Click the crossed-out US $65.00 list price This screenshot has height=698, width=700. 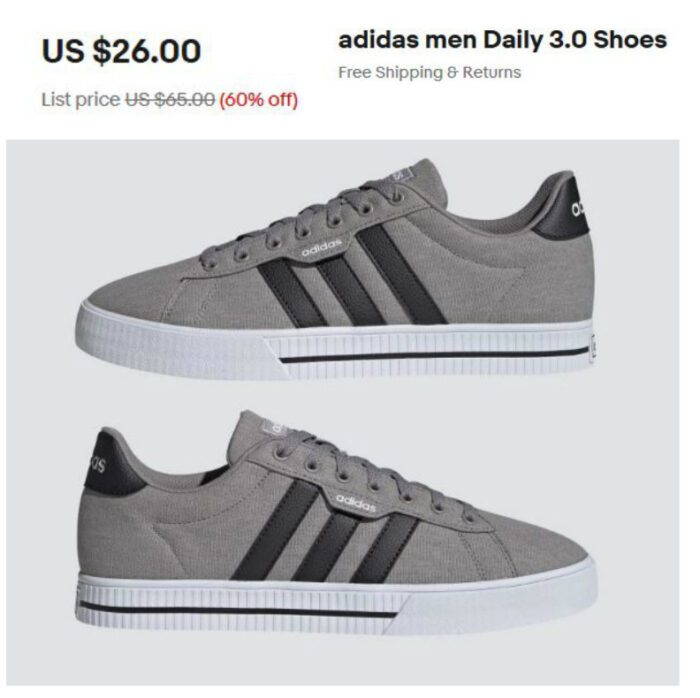pyautogui.click(x=170, y=100)
